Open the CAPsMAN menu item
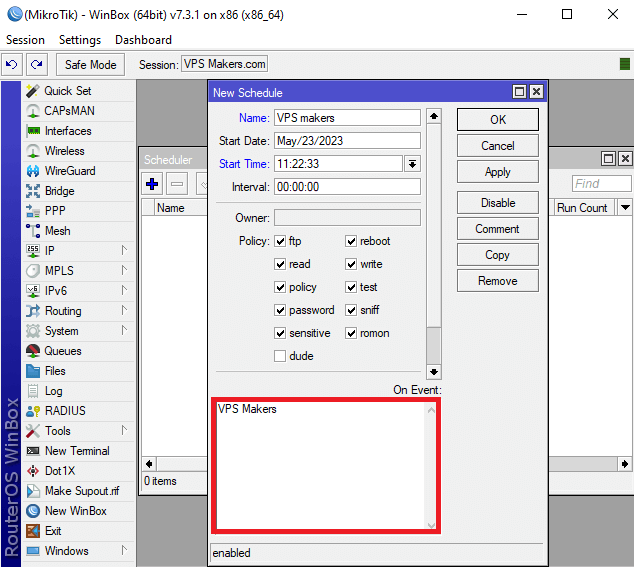Image resolution: width=634 pixels, height=567 pixels. click(x=79, y=111)
